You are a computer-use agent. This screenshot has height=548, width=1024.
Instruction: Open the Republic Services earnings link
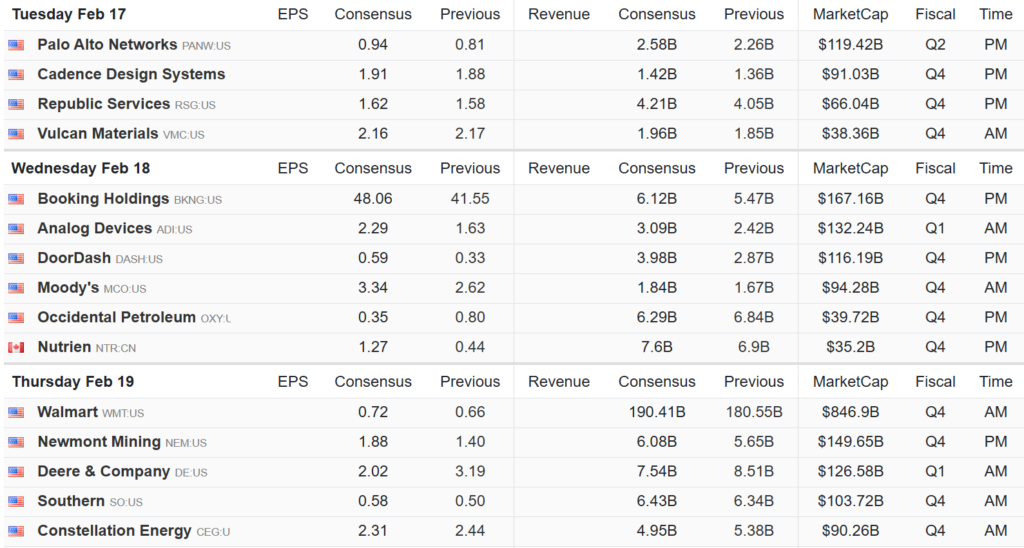coord(103,104)
